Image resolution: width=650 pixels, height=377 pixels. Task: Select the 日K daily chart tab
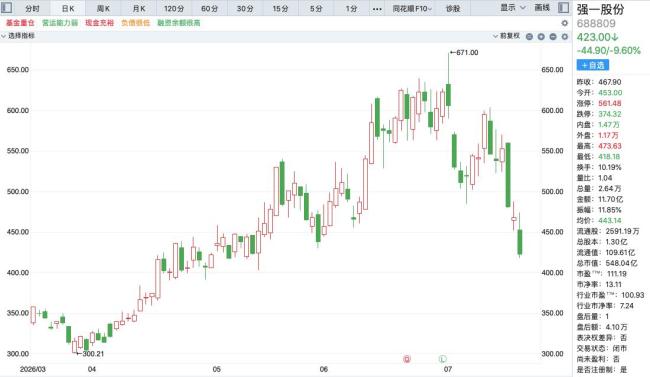(68, 8)
